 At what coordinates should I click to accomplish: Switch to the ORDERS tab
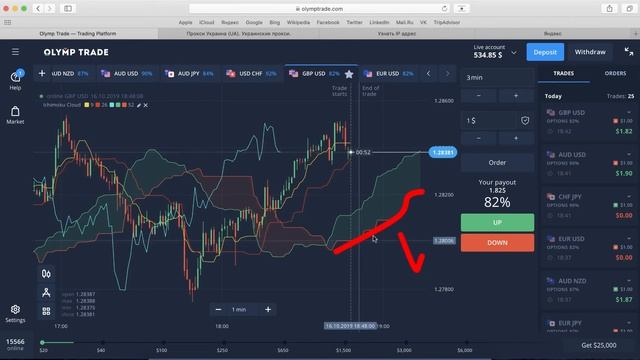615,73
